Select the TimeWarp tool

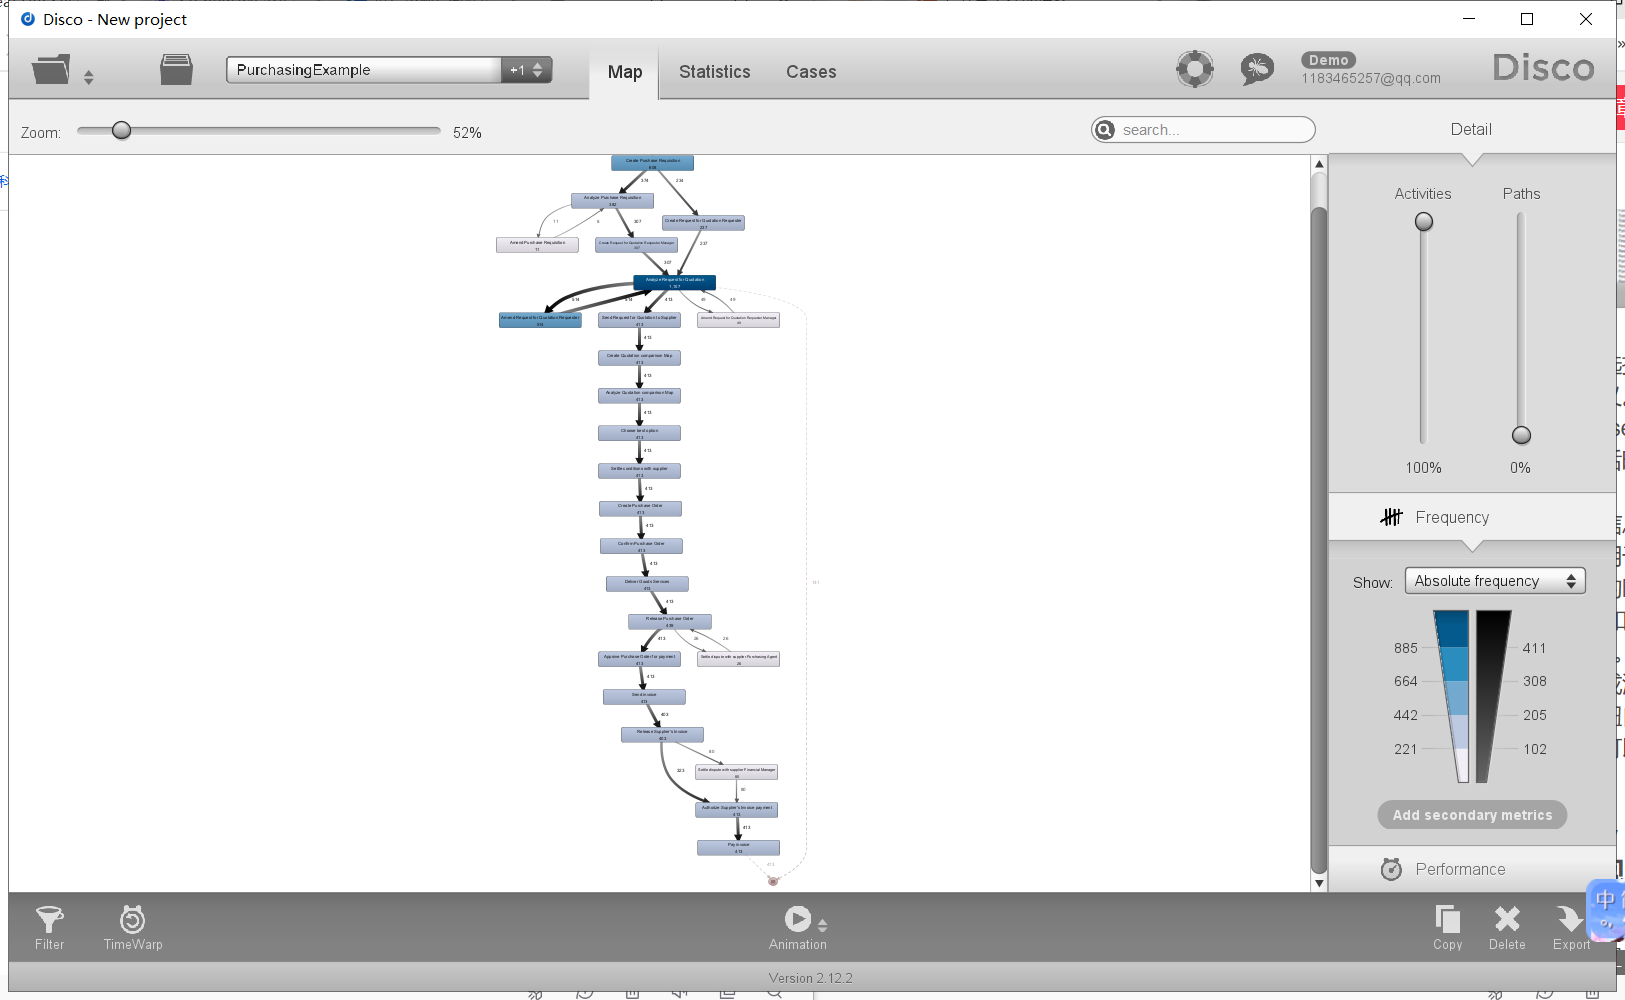(x=132, y=925)
